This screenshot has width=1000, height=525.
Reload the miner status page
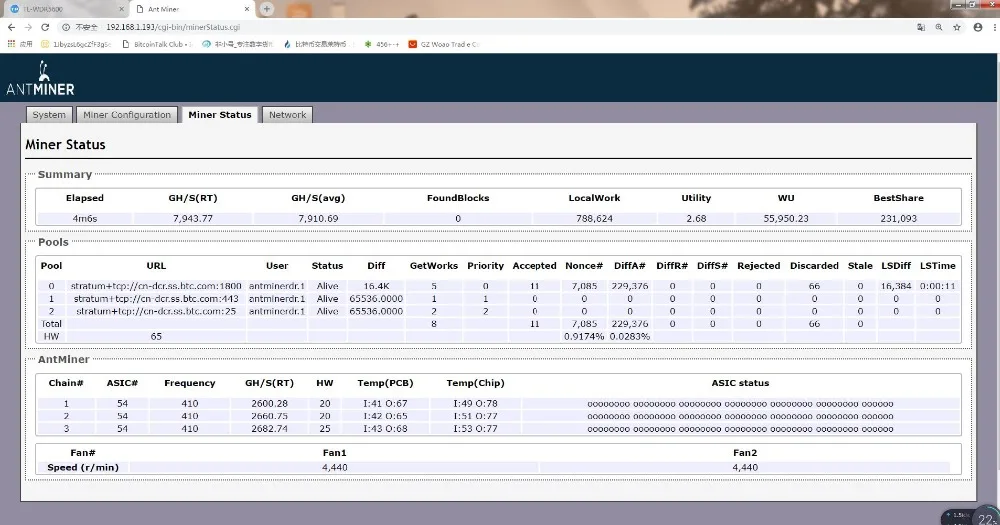click(x=45, y=27)
